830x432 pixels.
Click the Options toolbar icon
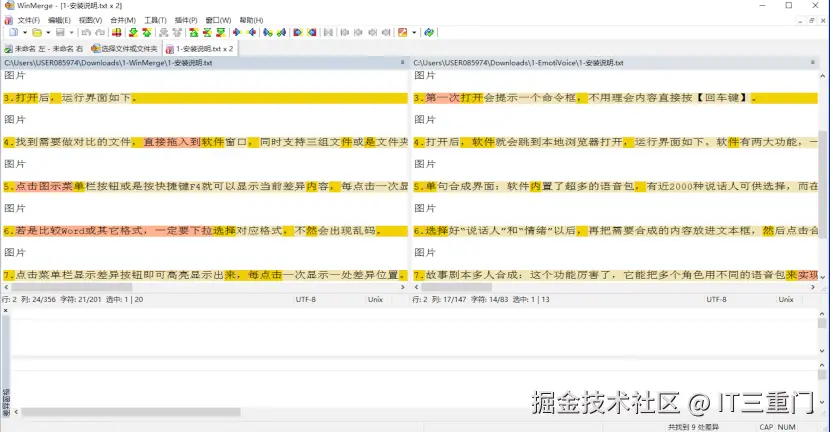coord(402,32)
